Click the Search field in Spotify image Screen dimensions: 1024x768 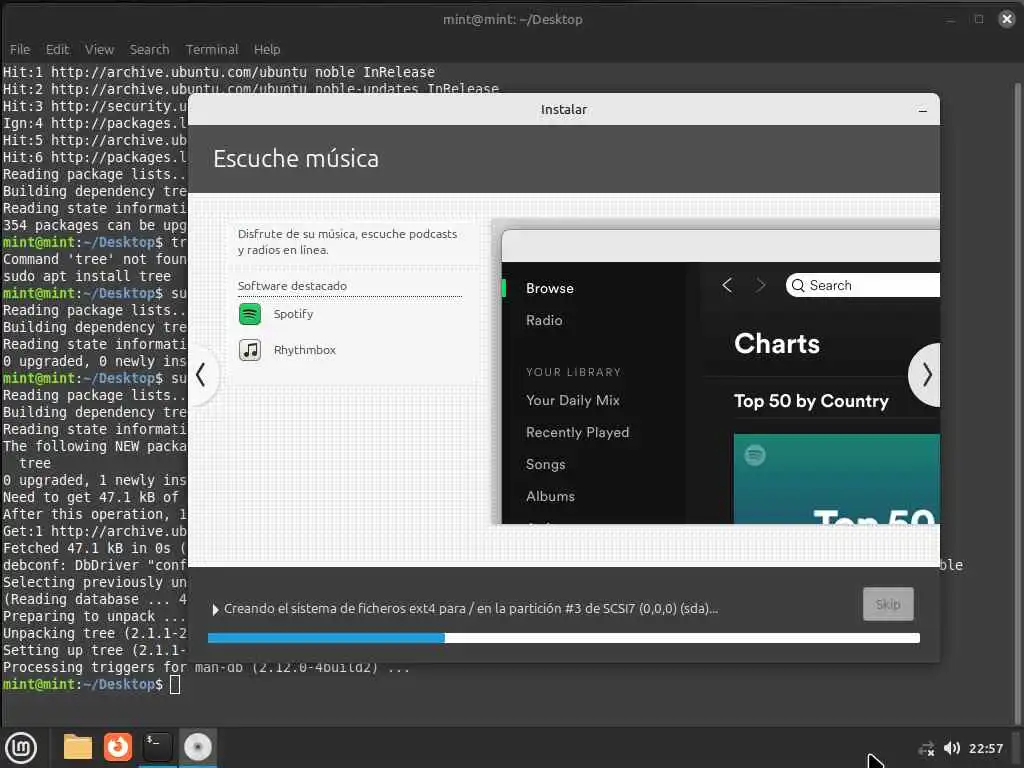pos(863,285)
